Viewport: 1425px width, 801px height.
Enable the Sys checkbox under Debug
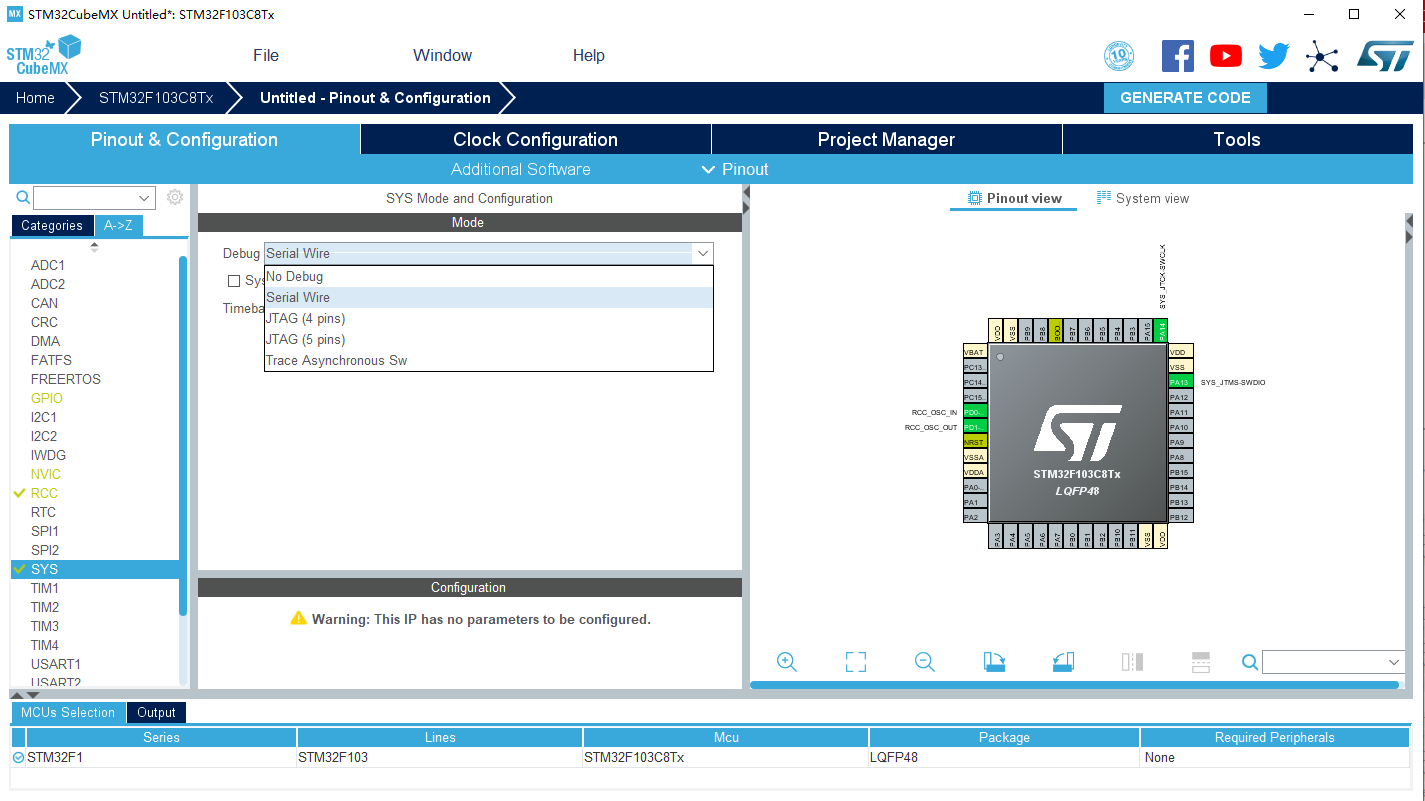235,281
